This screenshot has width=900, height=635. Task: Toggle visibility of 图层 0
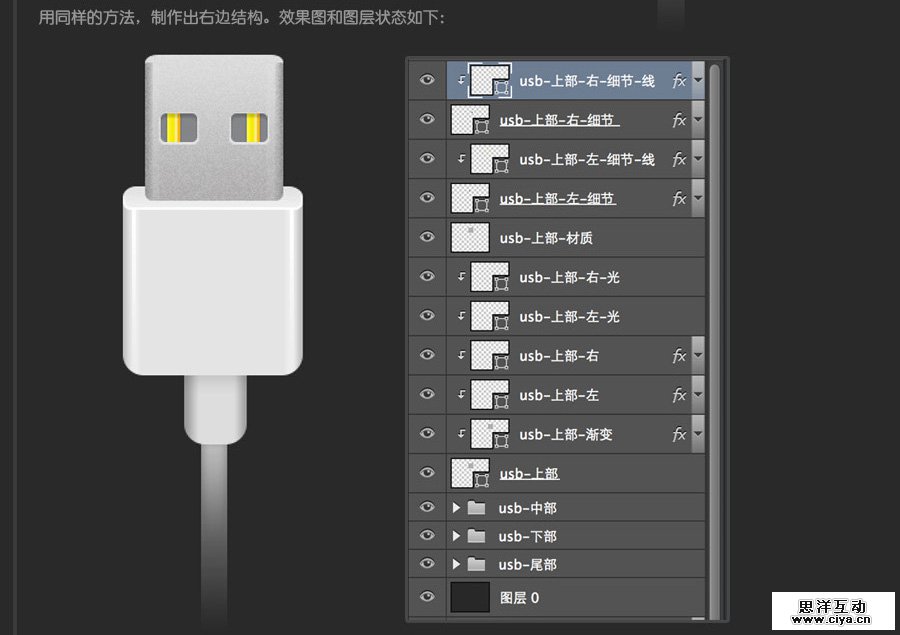point(427,596)
